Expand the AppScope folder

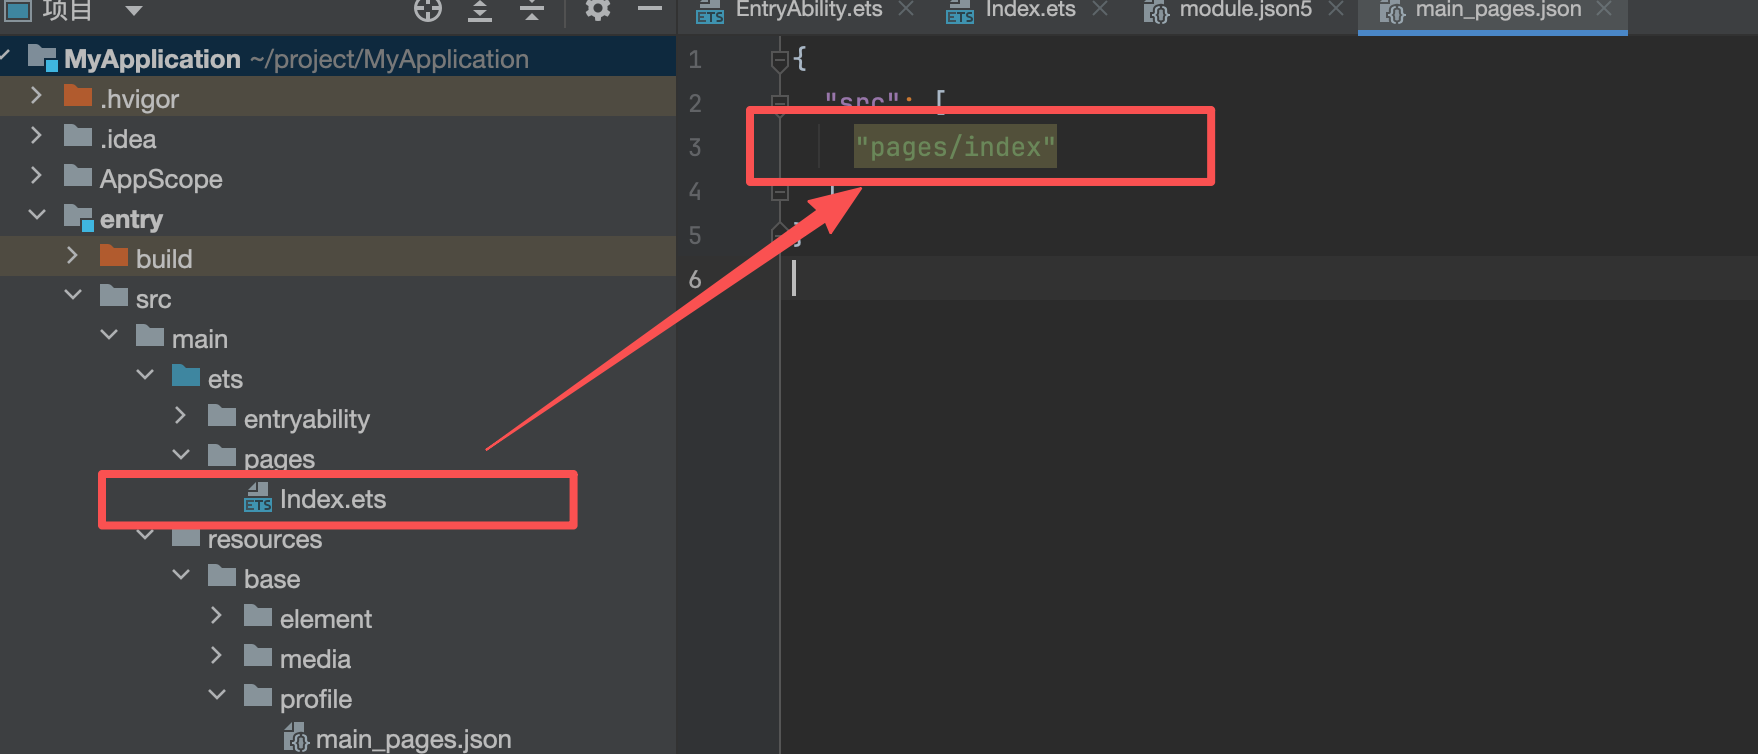[37, 176]
